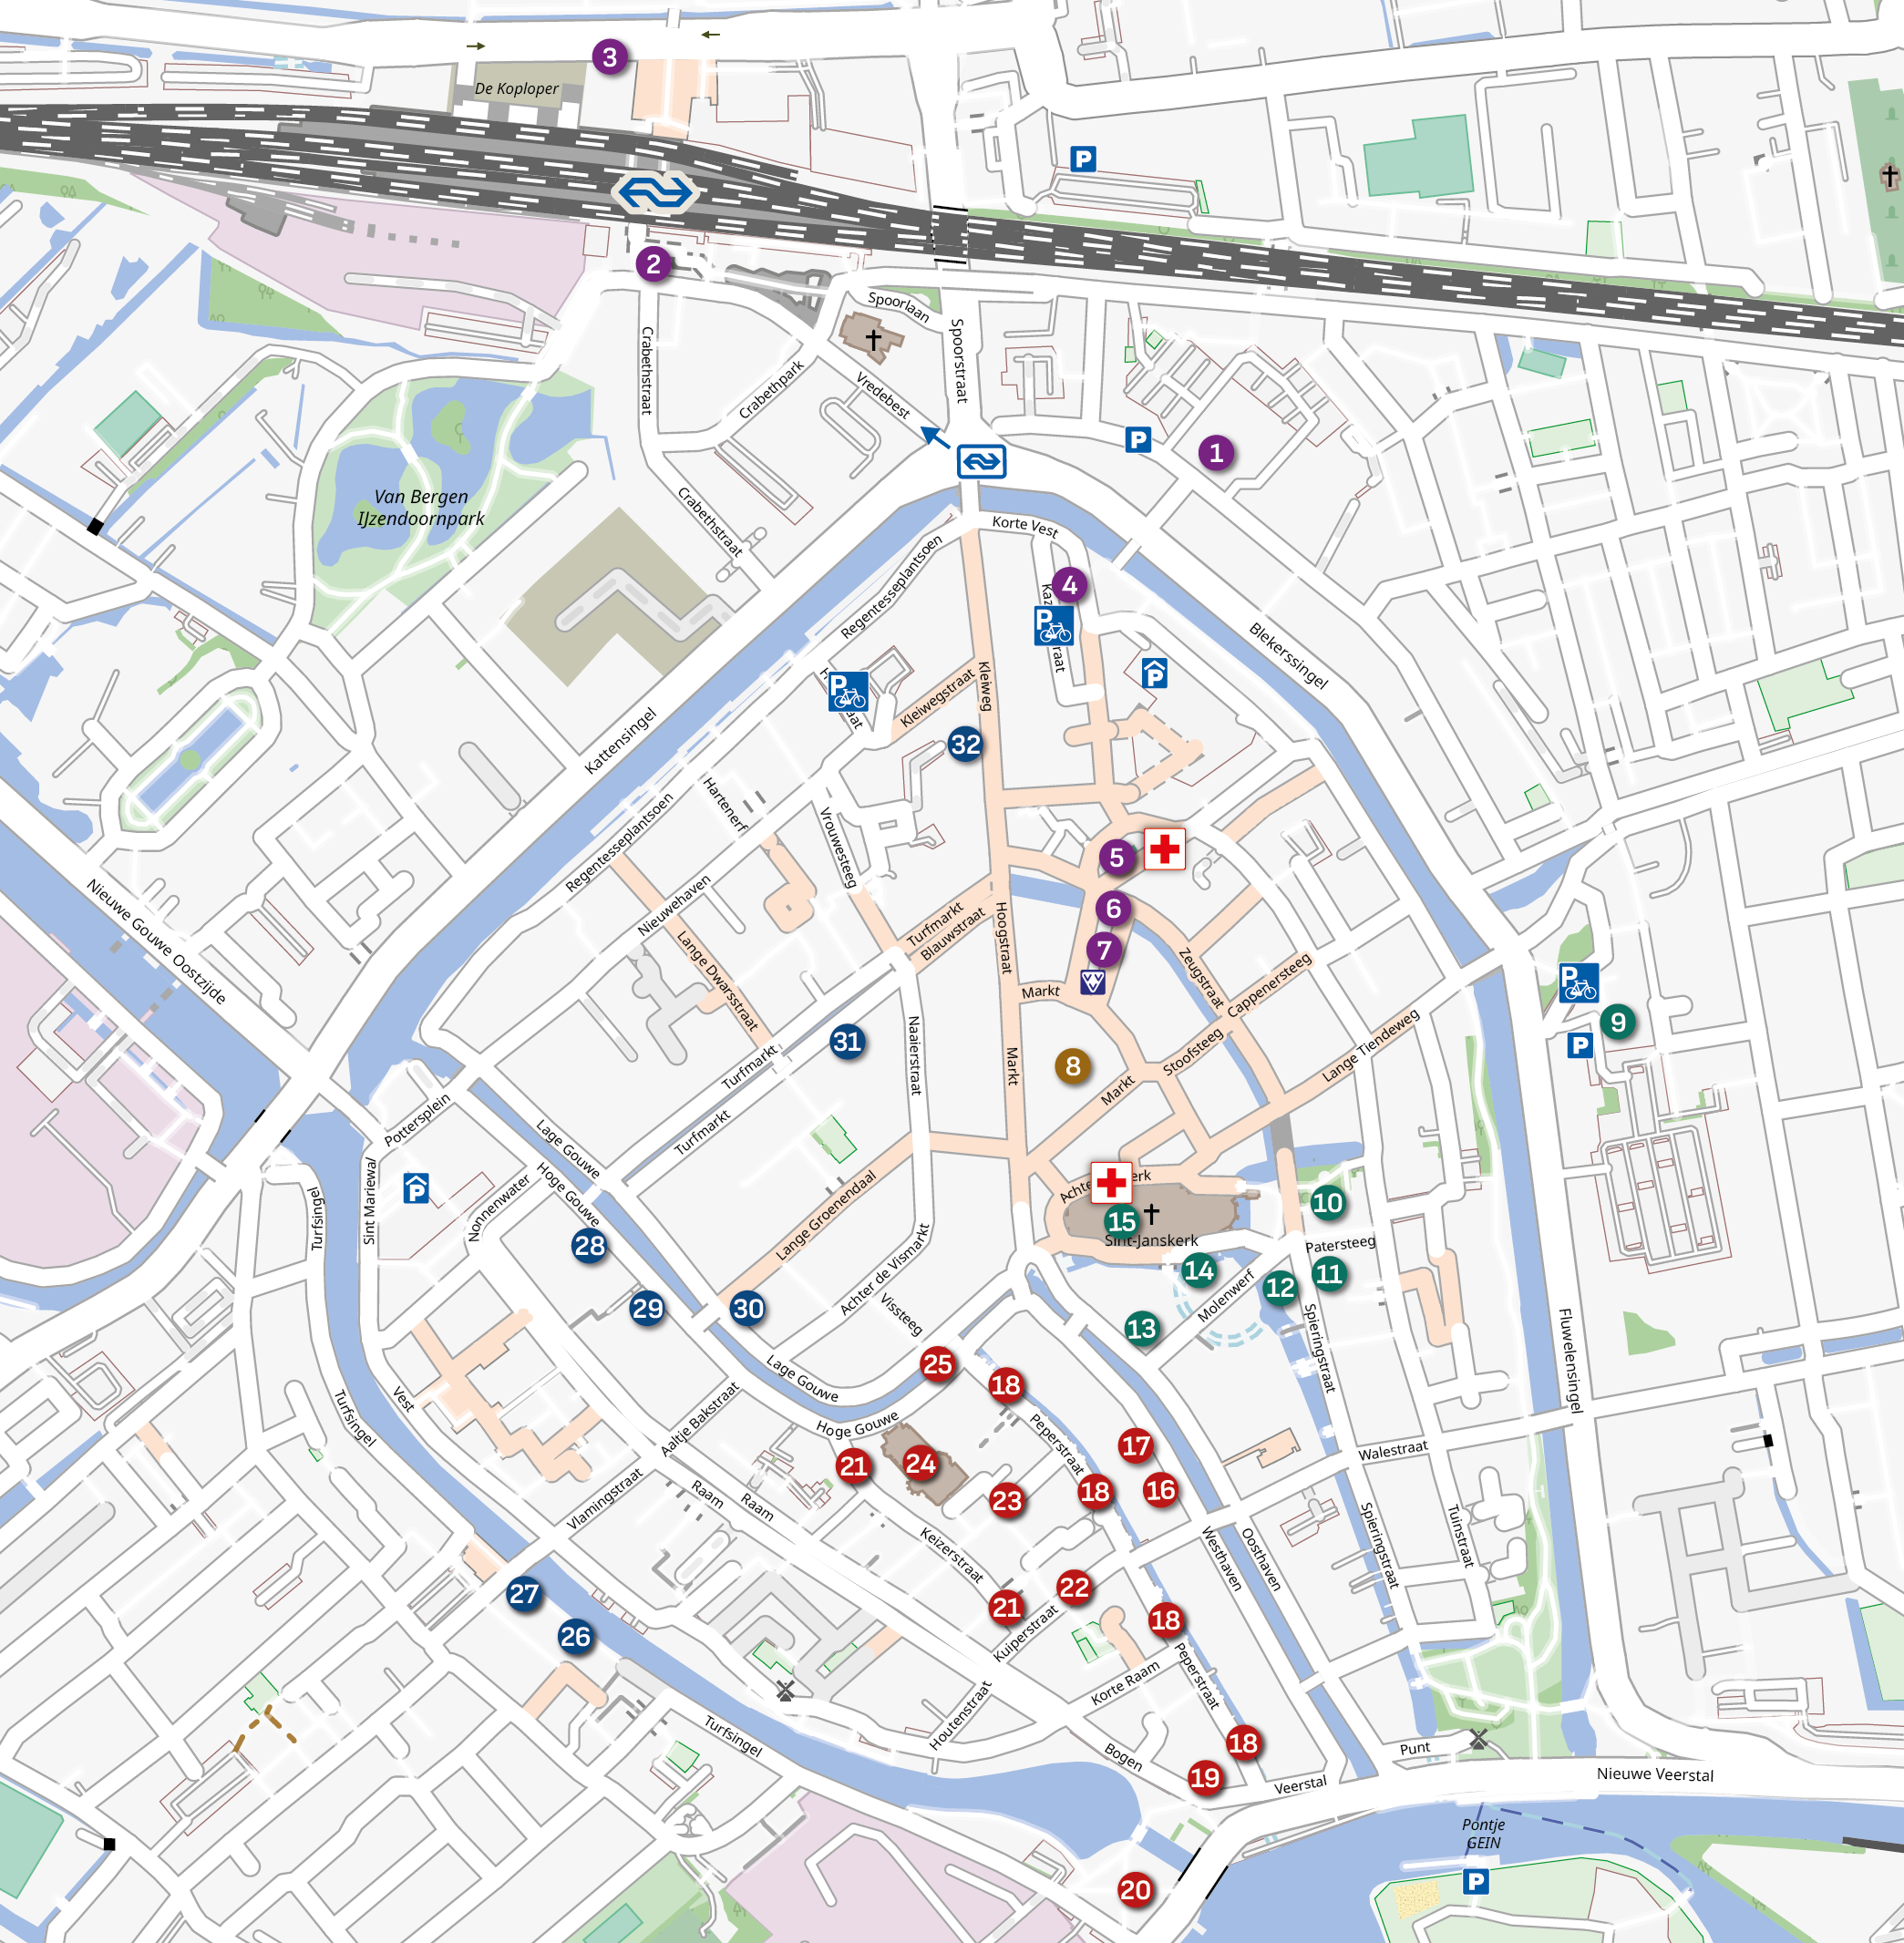Select brown marker number 8 on Markt

(1072, 1066)
